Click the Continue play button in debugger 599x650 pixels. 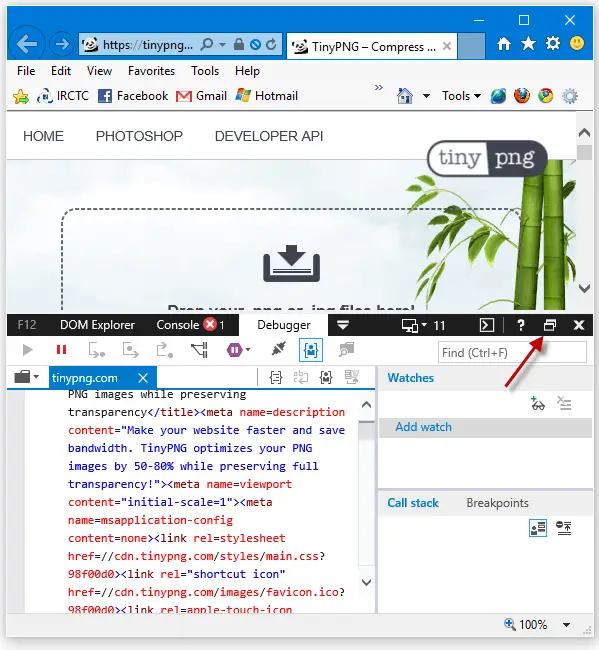[27, 350]
